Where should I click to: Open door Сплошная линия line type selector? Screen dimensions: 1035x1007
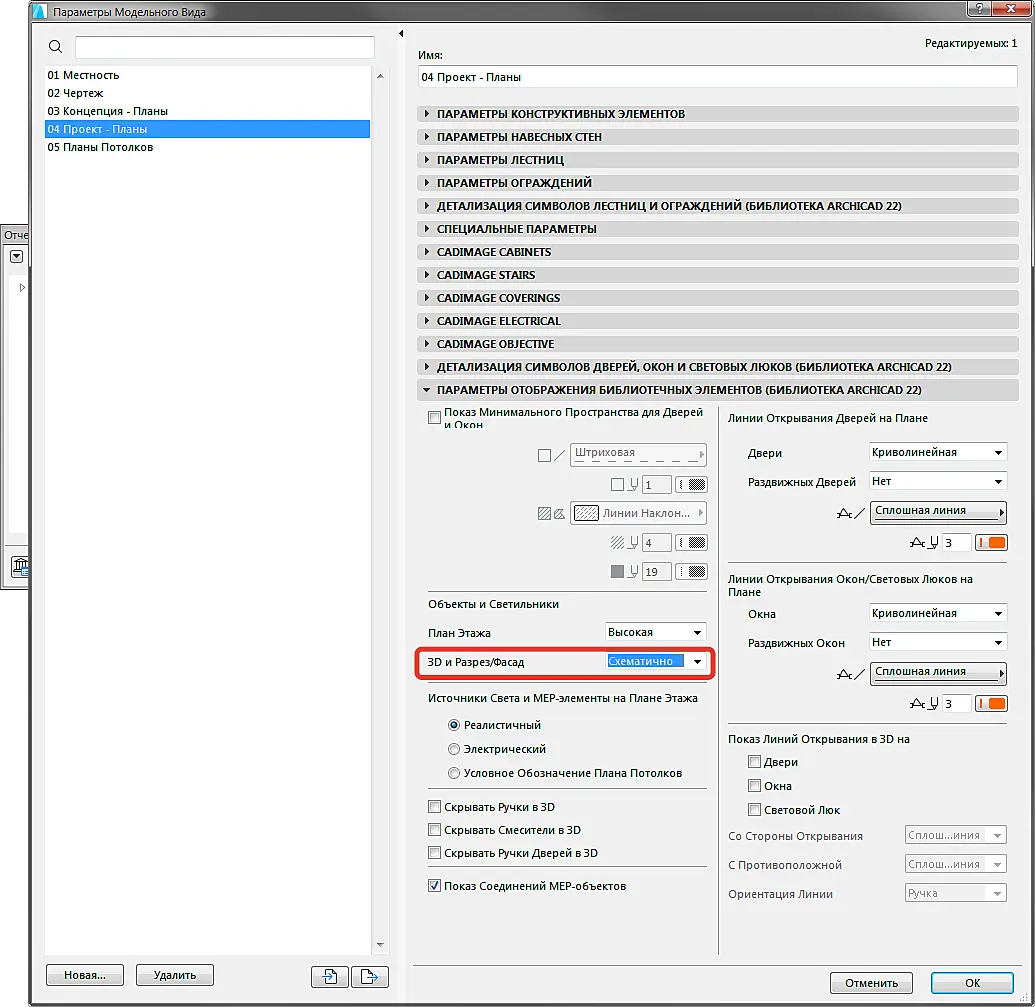point(938,511)
